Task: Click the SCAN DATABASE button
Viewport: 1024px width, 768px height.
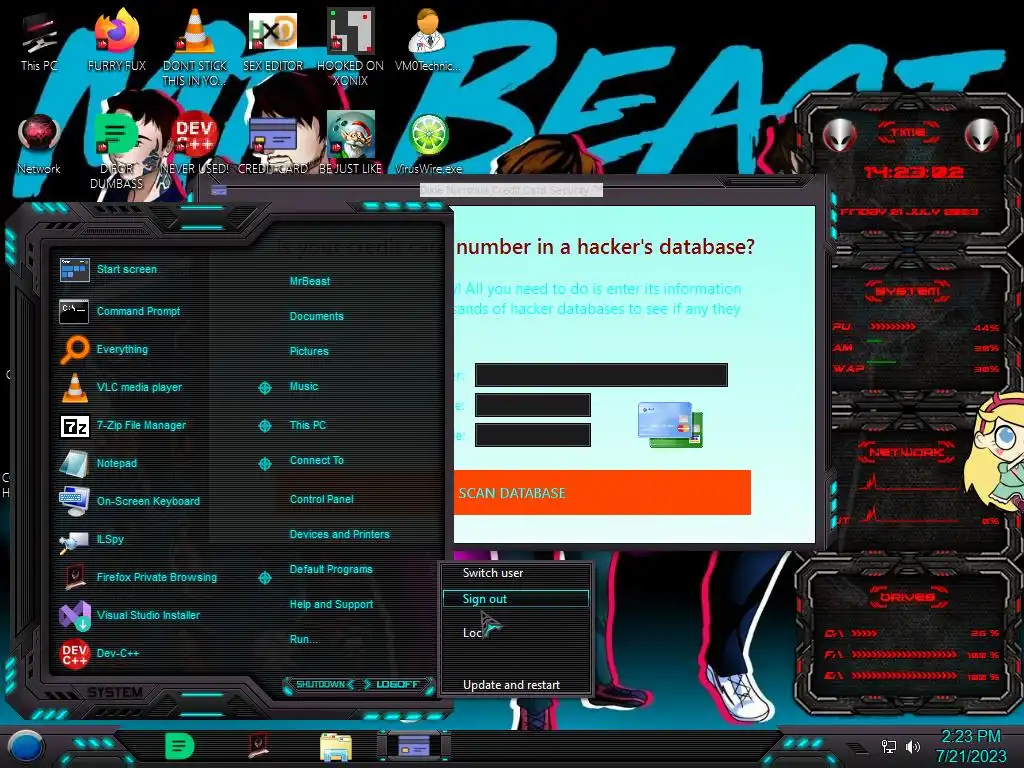Action: (602, 493)
